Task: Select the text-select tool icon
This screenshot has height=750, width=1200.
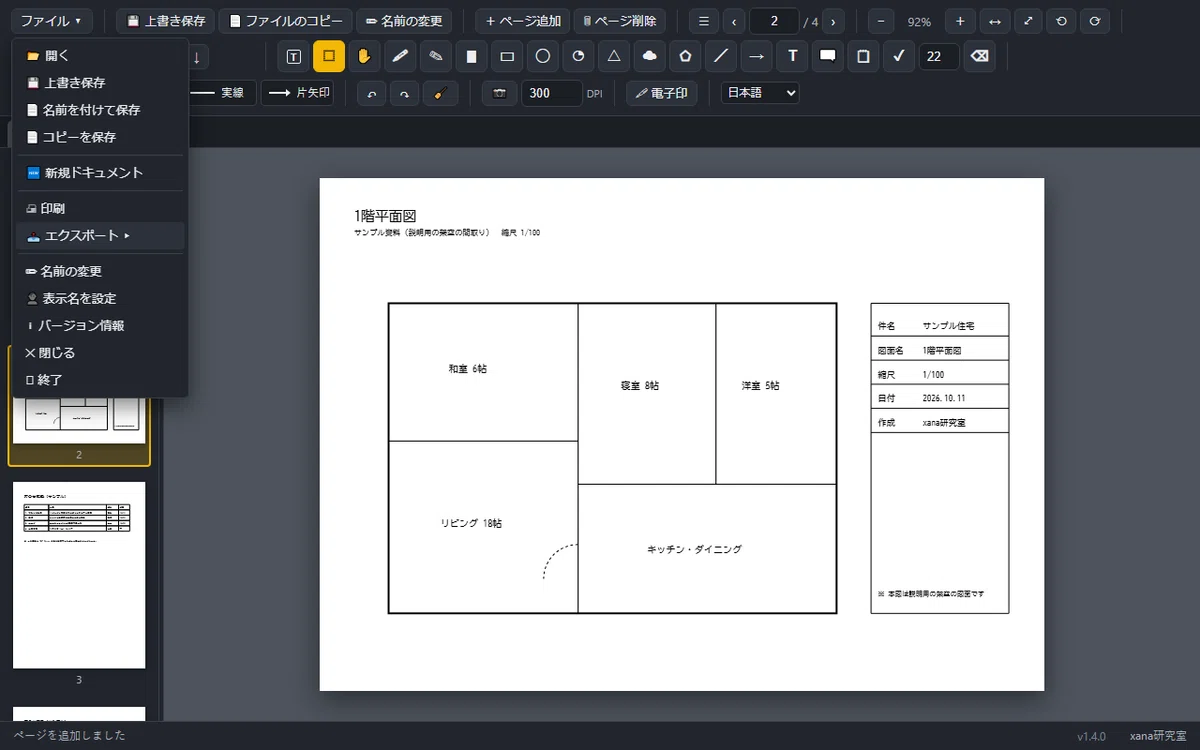Action: point(293,57)
